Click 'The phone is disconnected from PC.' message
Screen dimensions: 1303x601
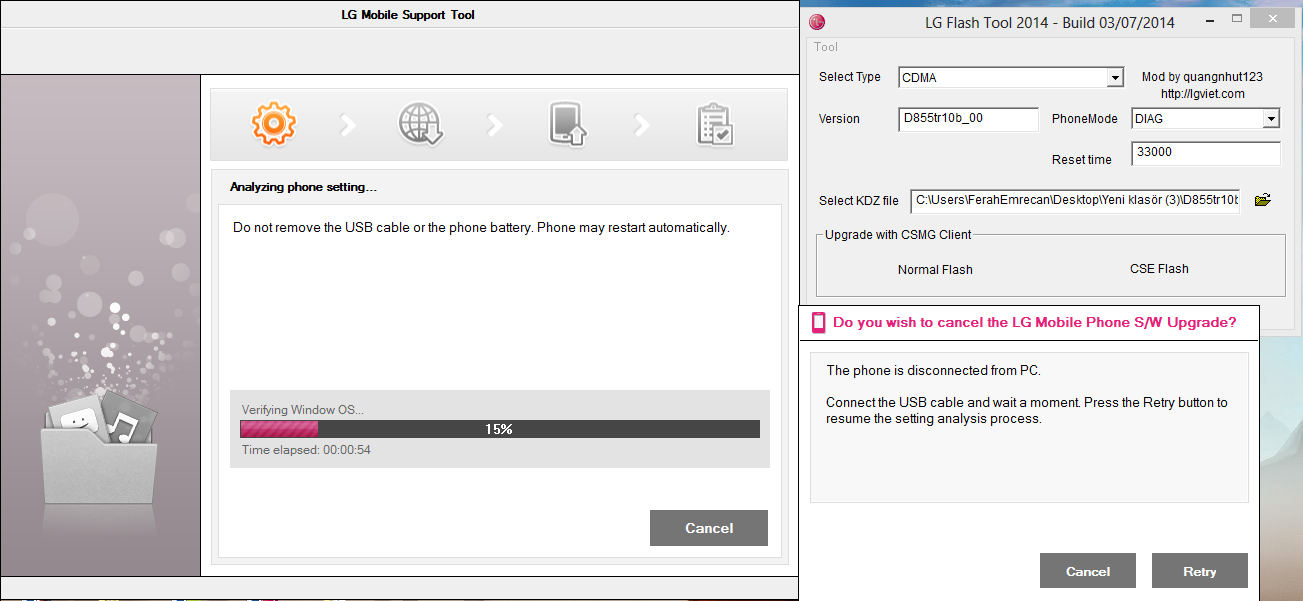click(x=933, y=370)
